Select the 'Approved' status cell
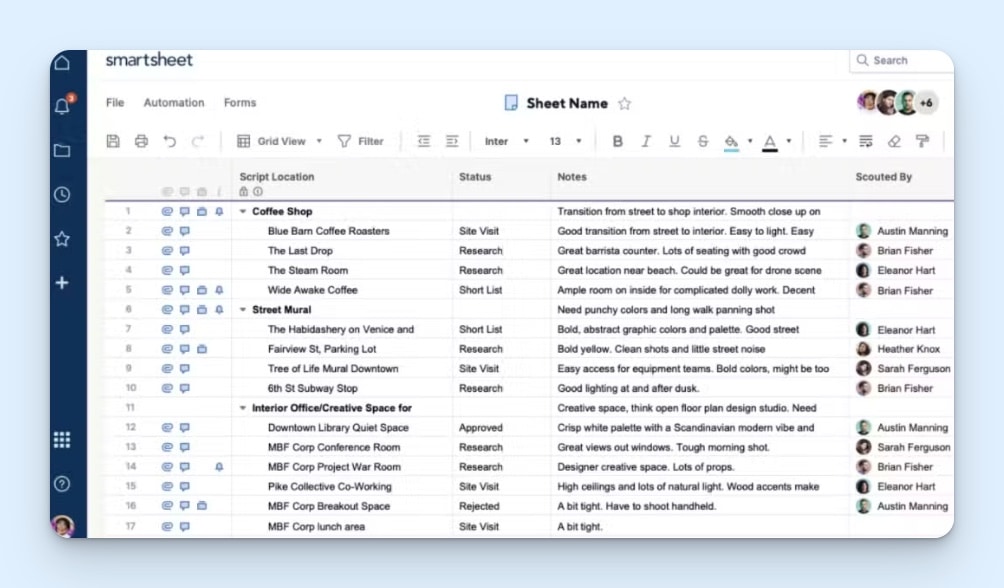The height and width of the screenshot is (588, 1004). click(502, 427)
